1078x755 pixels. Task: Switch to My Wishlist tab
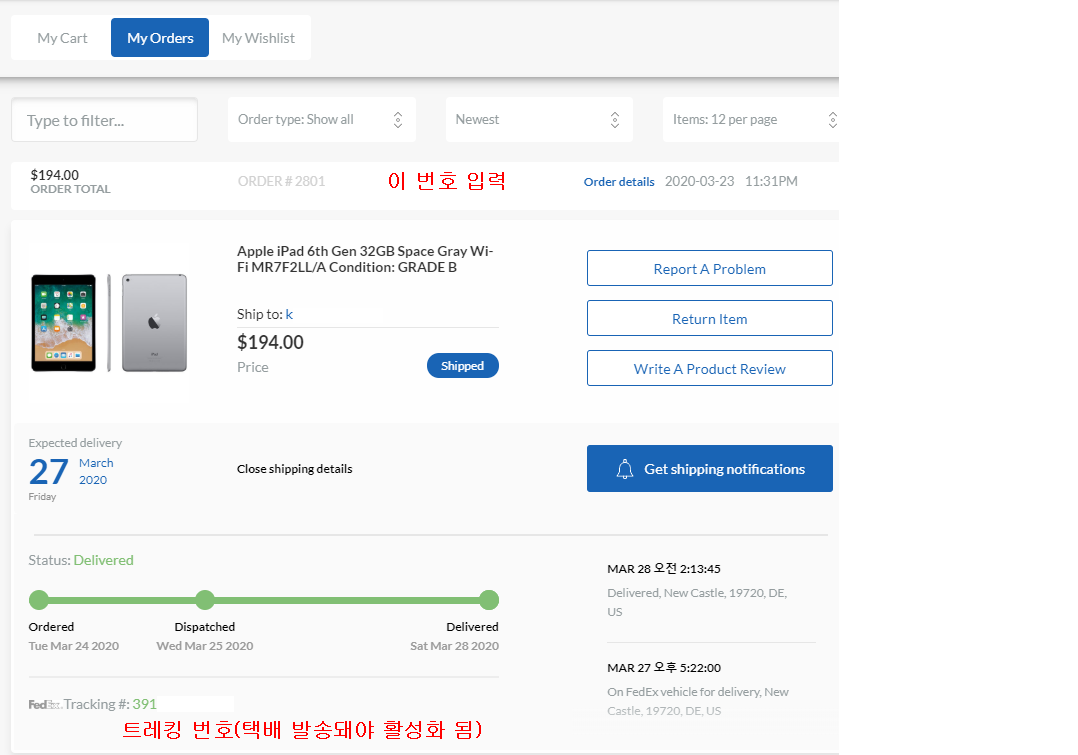(258, 38)
